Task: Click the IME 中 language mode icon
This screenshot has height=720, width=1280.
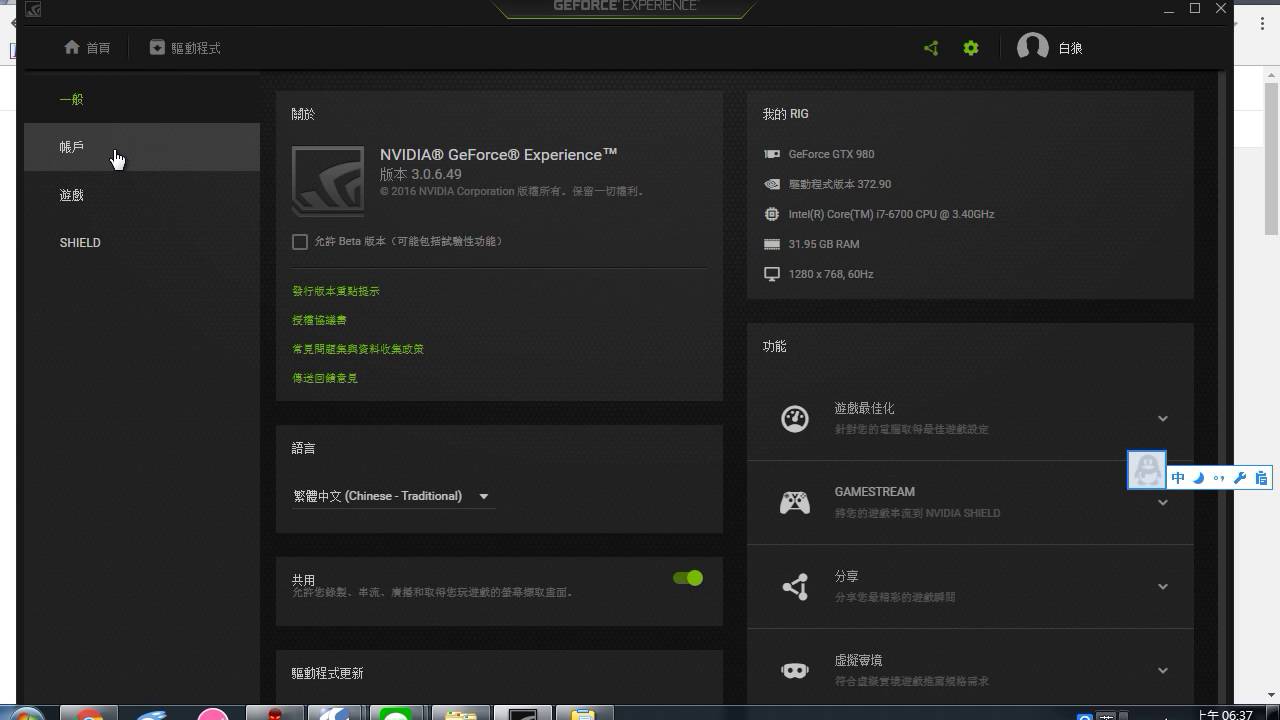Action: [x=1178, y=478]
